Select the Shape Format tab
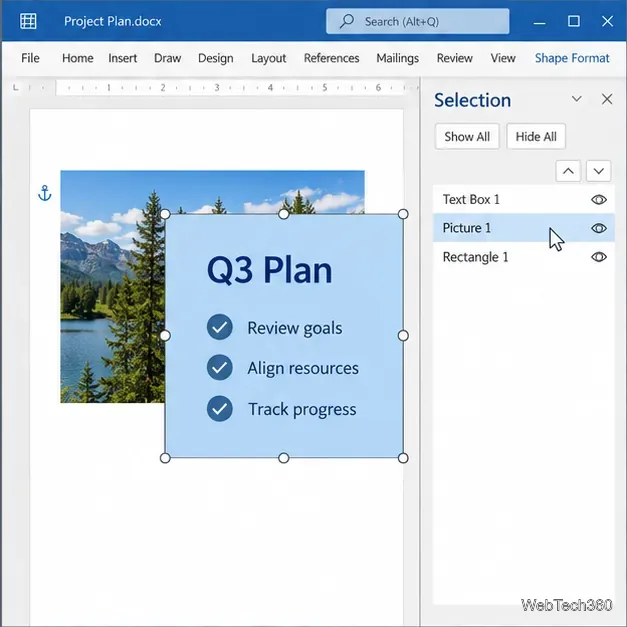Screen dimensions: 627x627 (572, 58)
